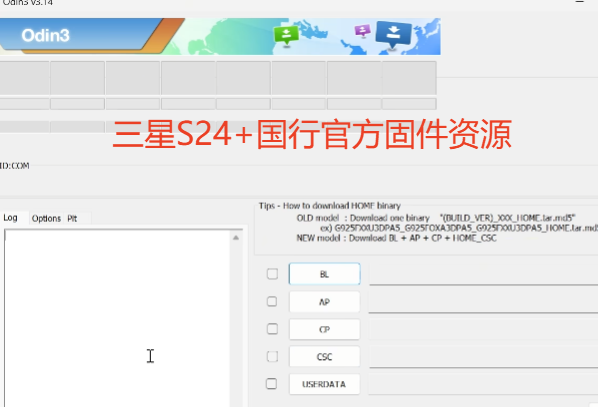Open the Pit tab
Screen dimensions: 598x407
72,219
